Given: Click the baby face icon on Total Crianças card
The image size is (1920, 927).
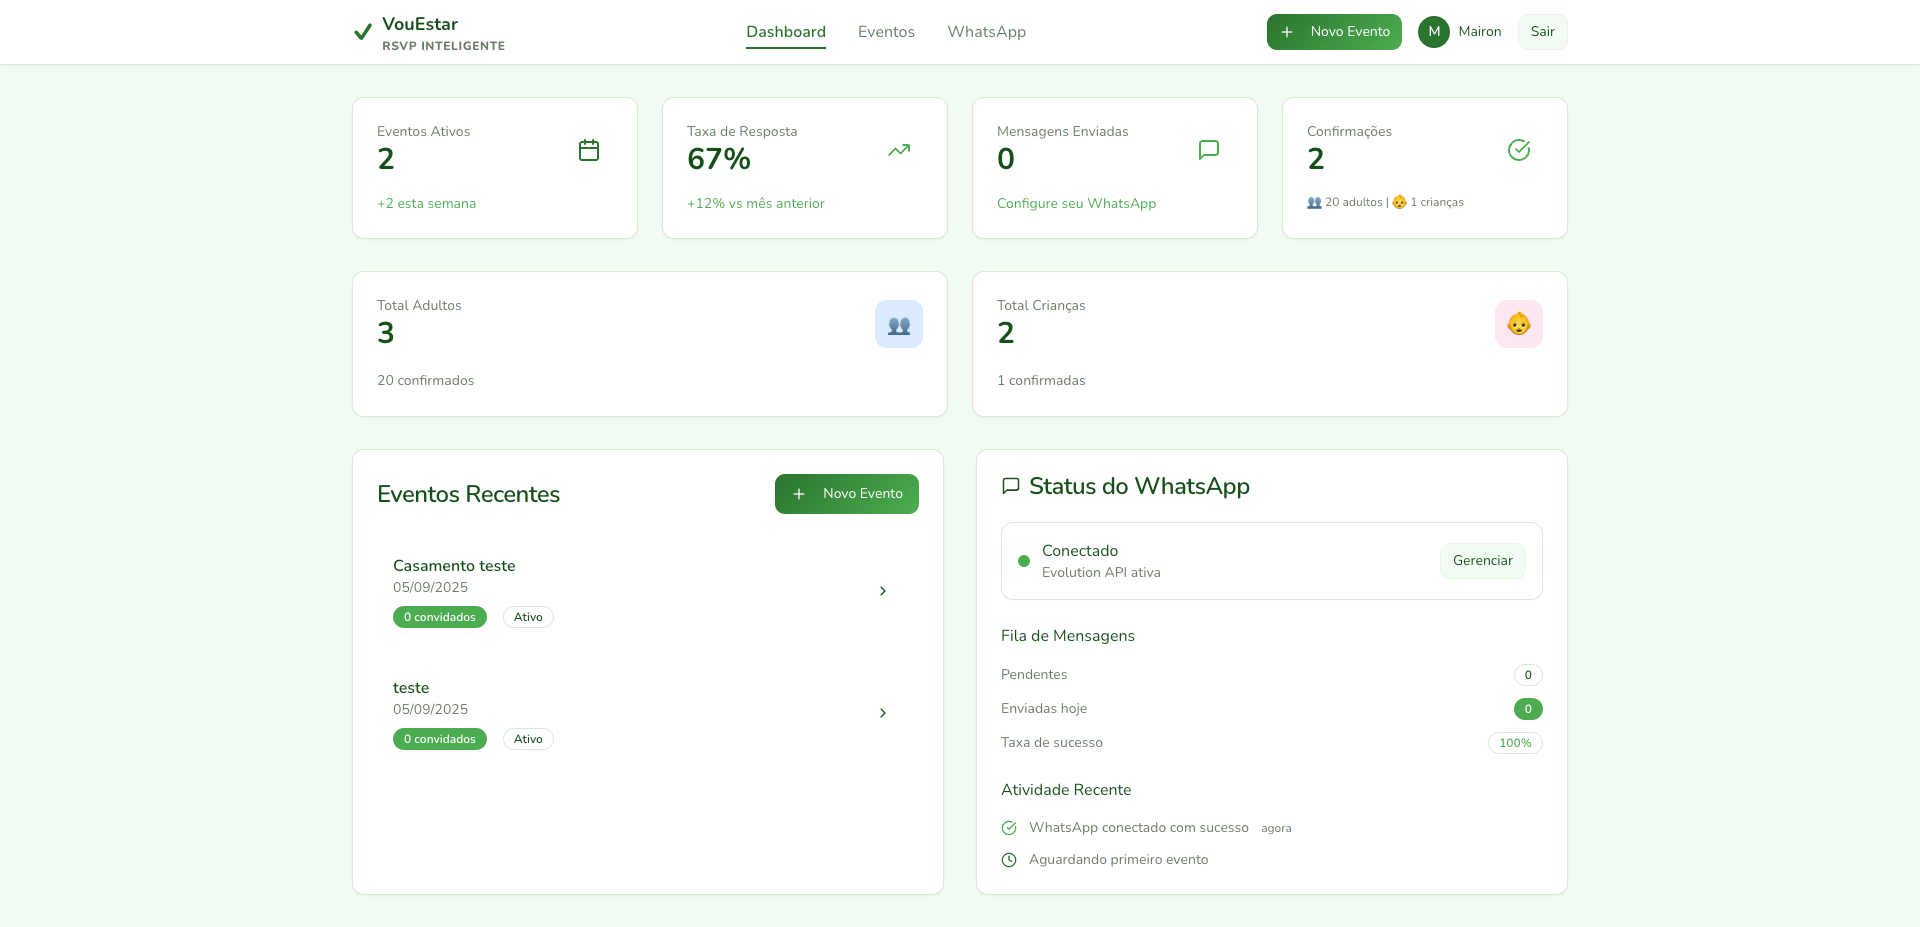Looking at the screenshot, I should tap(1519, 324).
